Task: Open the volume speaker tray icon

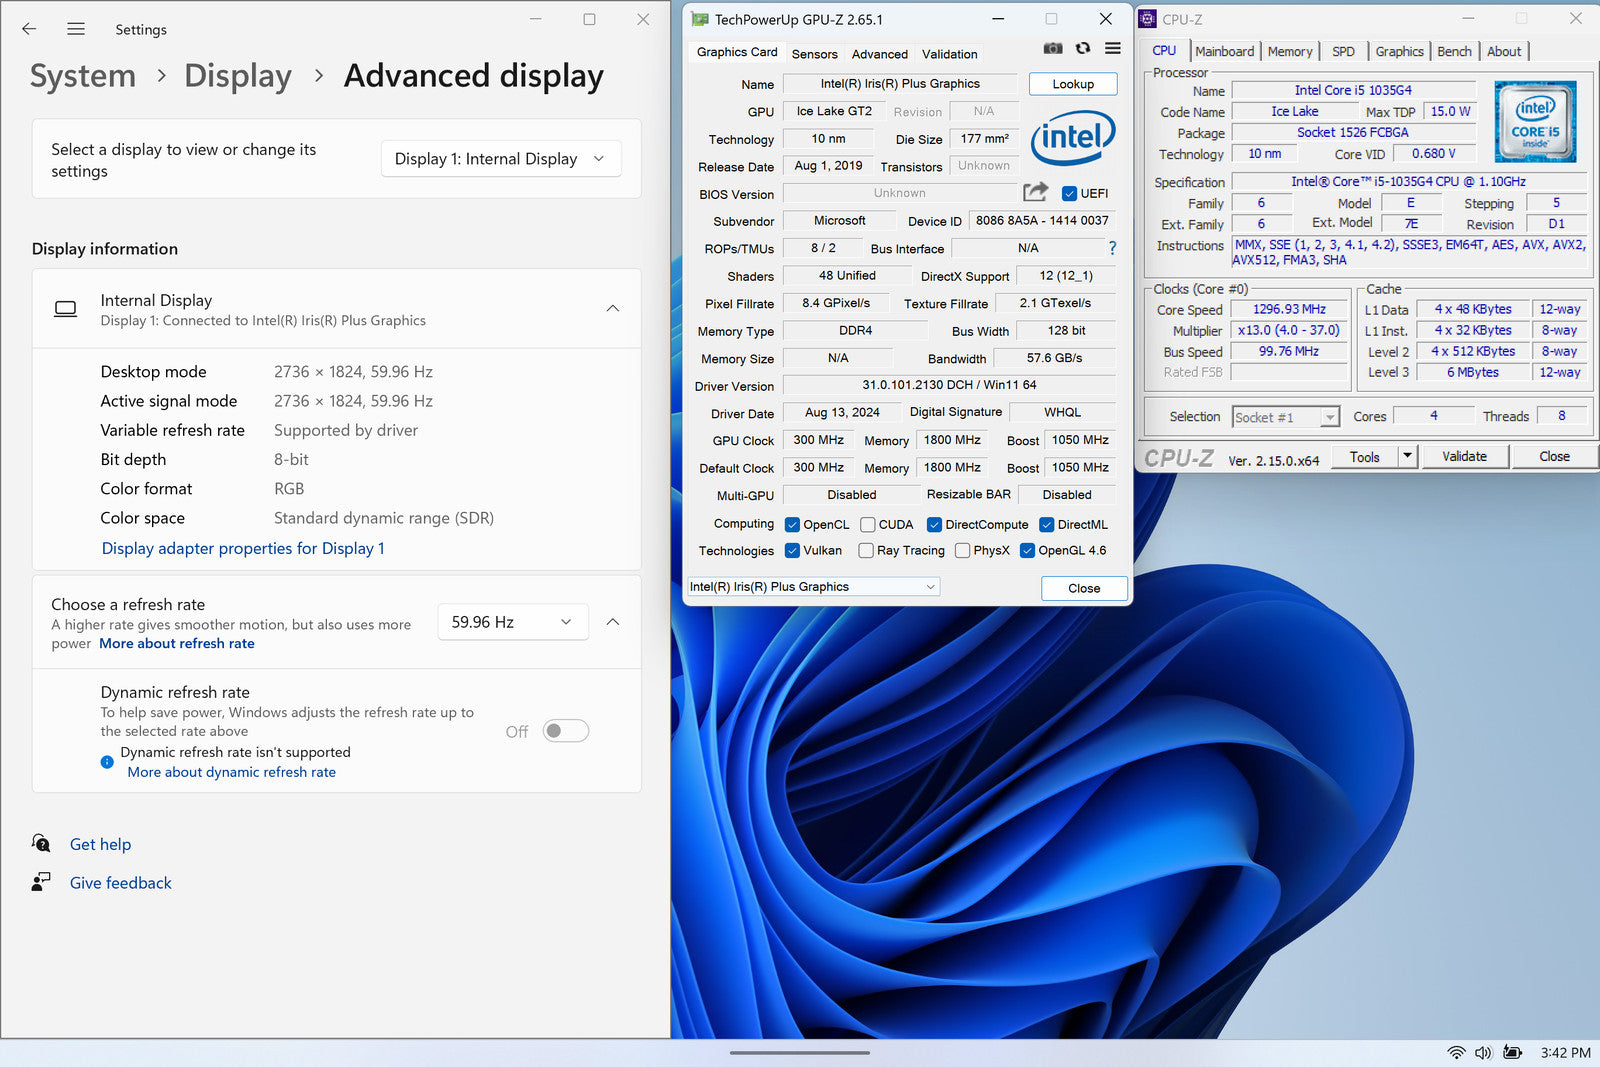Action: (x=1483, y=1053)
